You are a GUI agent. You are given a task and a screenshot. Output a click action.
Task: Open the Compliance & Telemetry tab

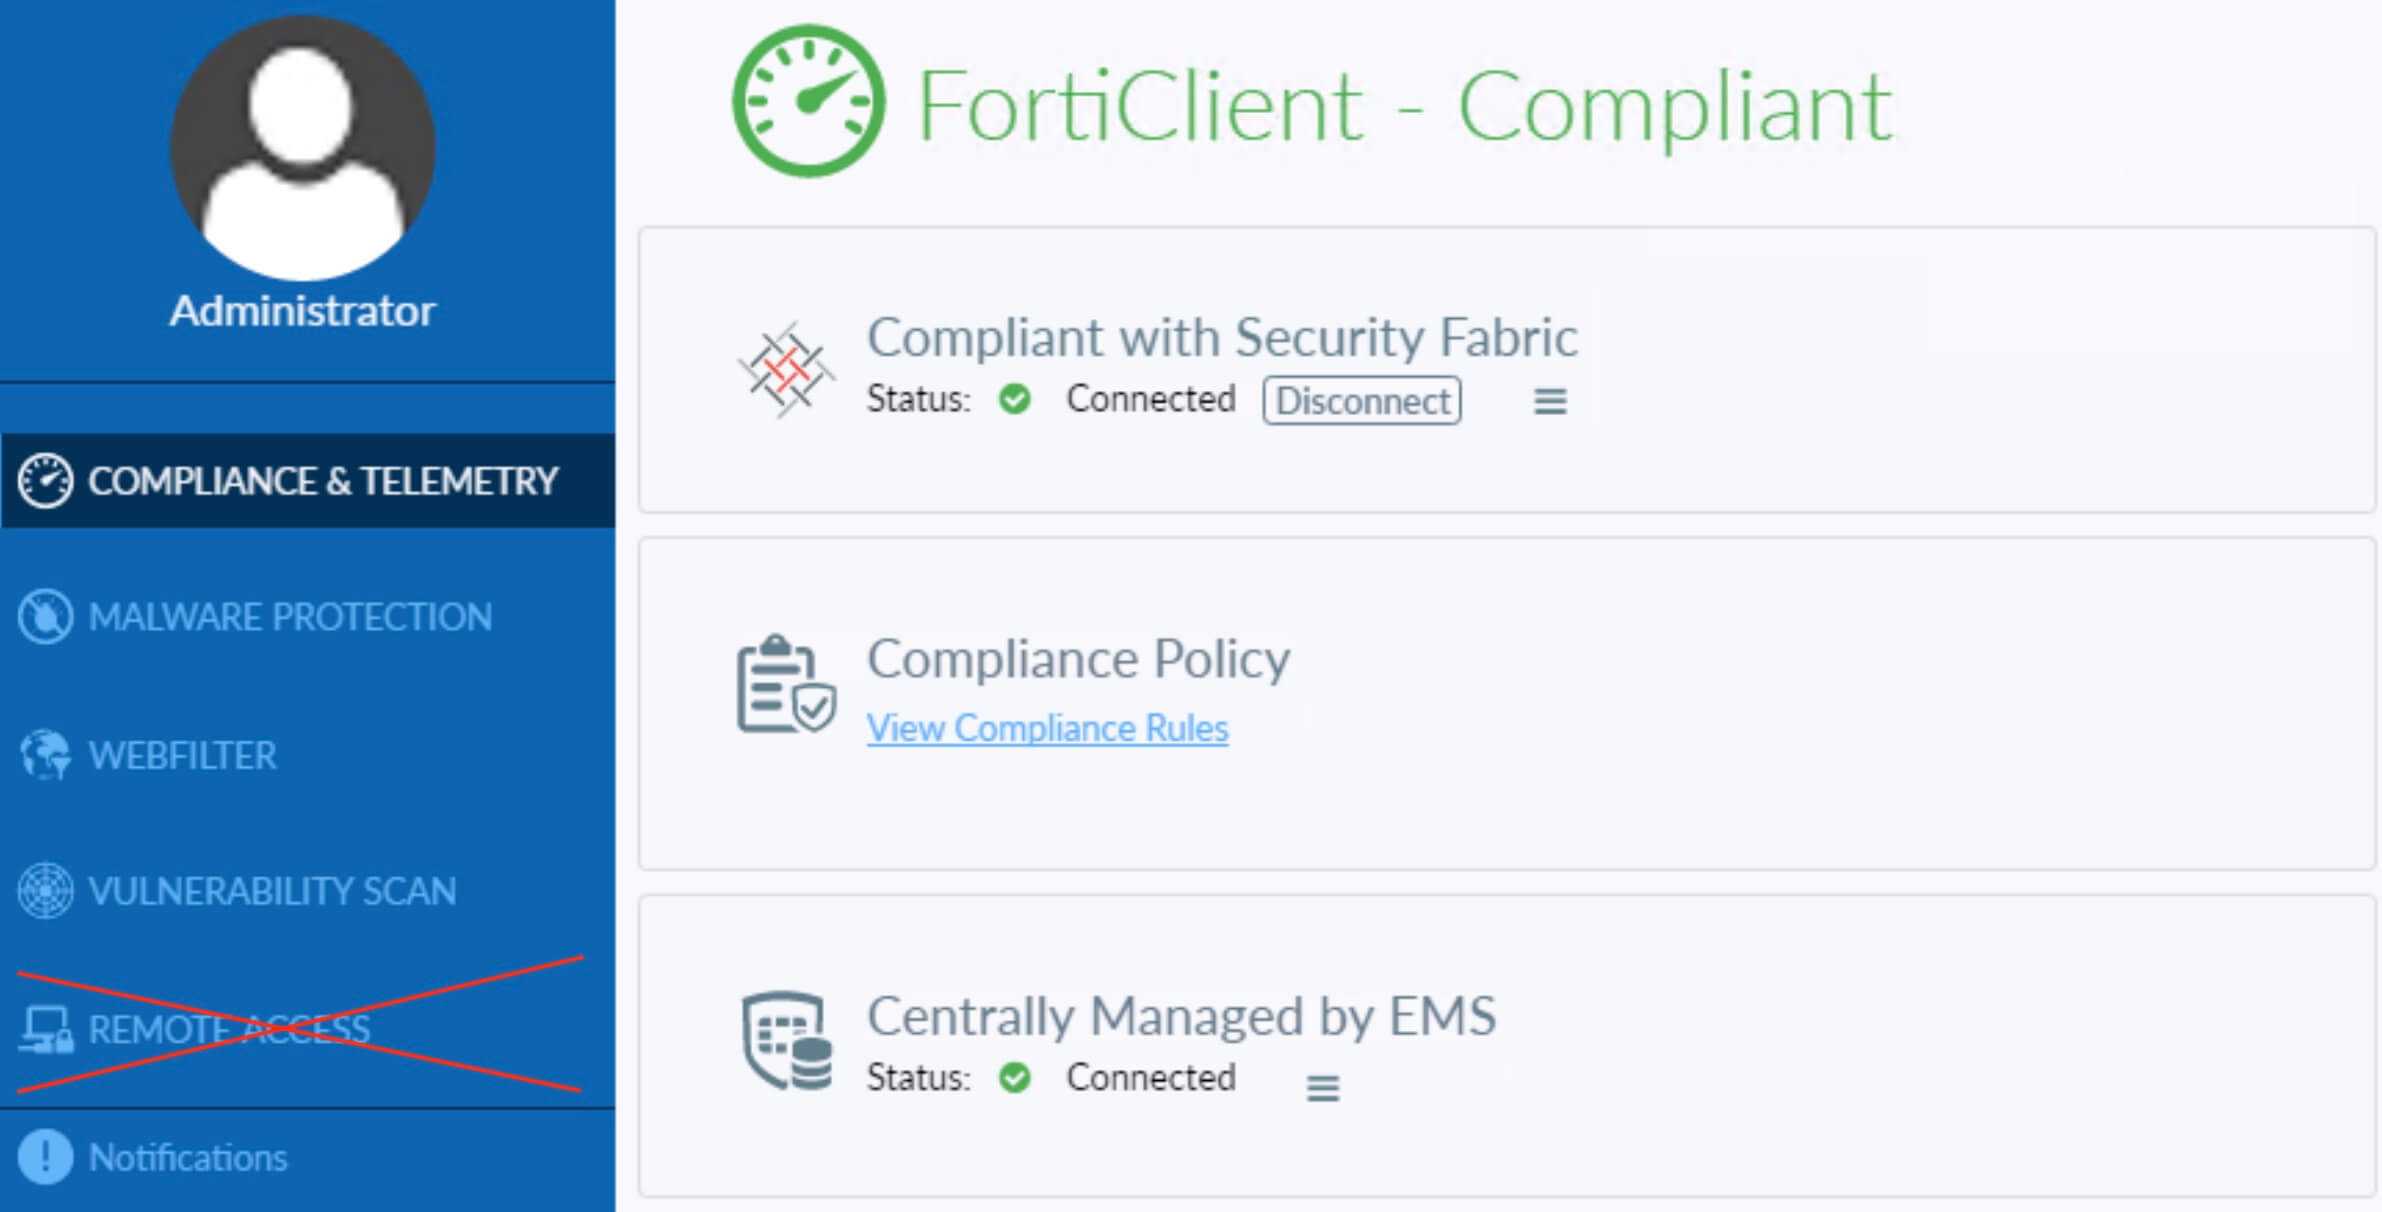pyautogui.click(x=308, y=481)
